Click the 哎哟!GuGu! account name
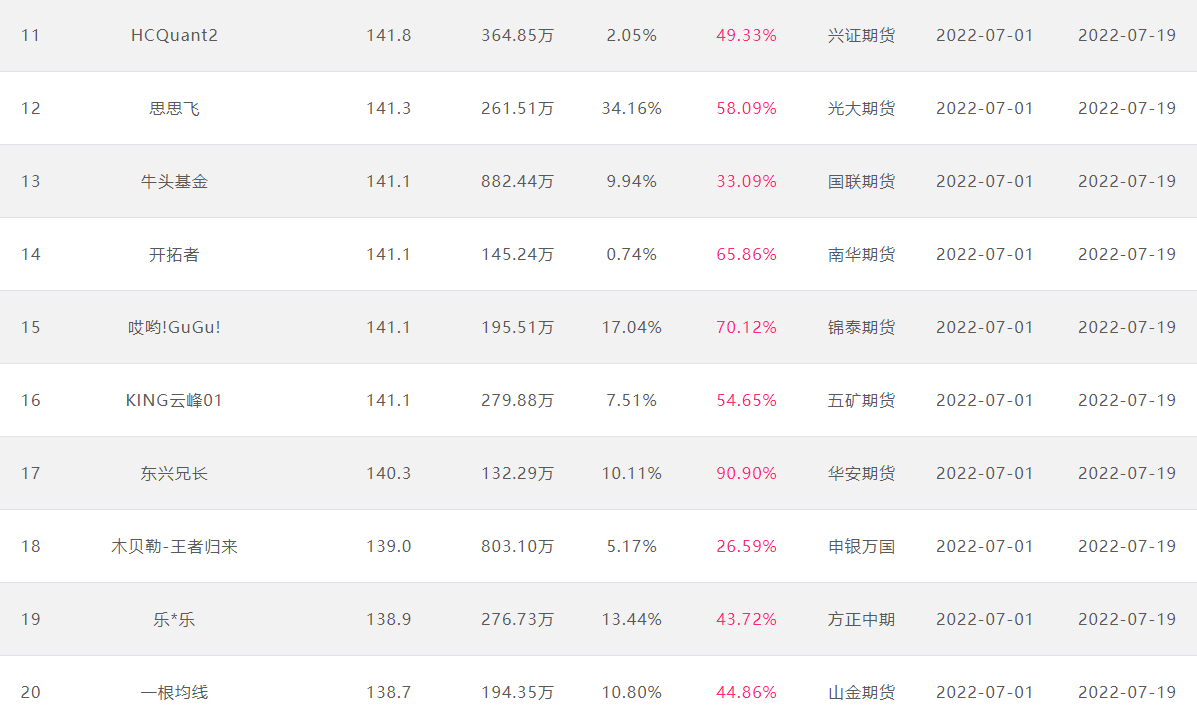1197x723 pixels. [174, 327]
